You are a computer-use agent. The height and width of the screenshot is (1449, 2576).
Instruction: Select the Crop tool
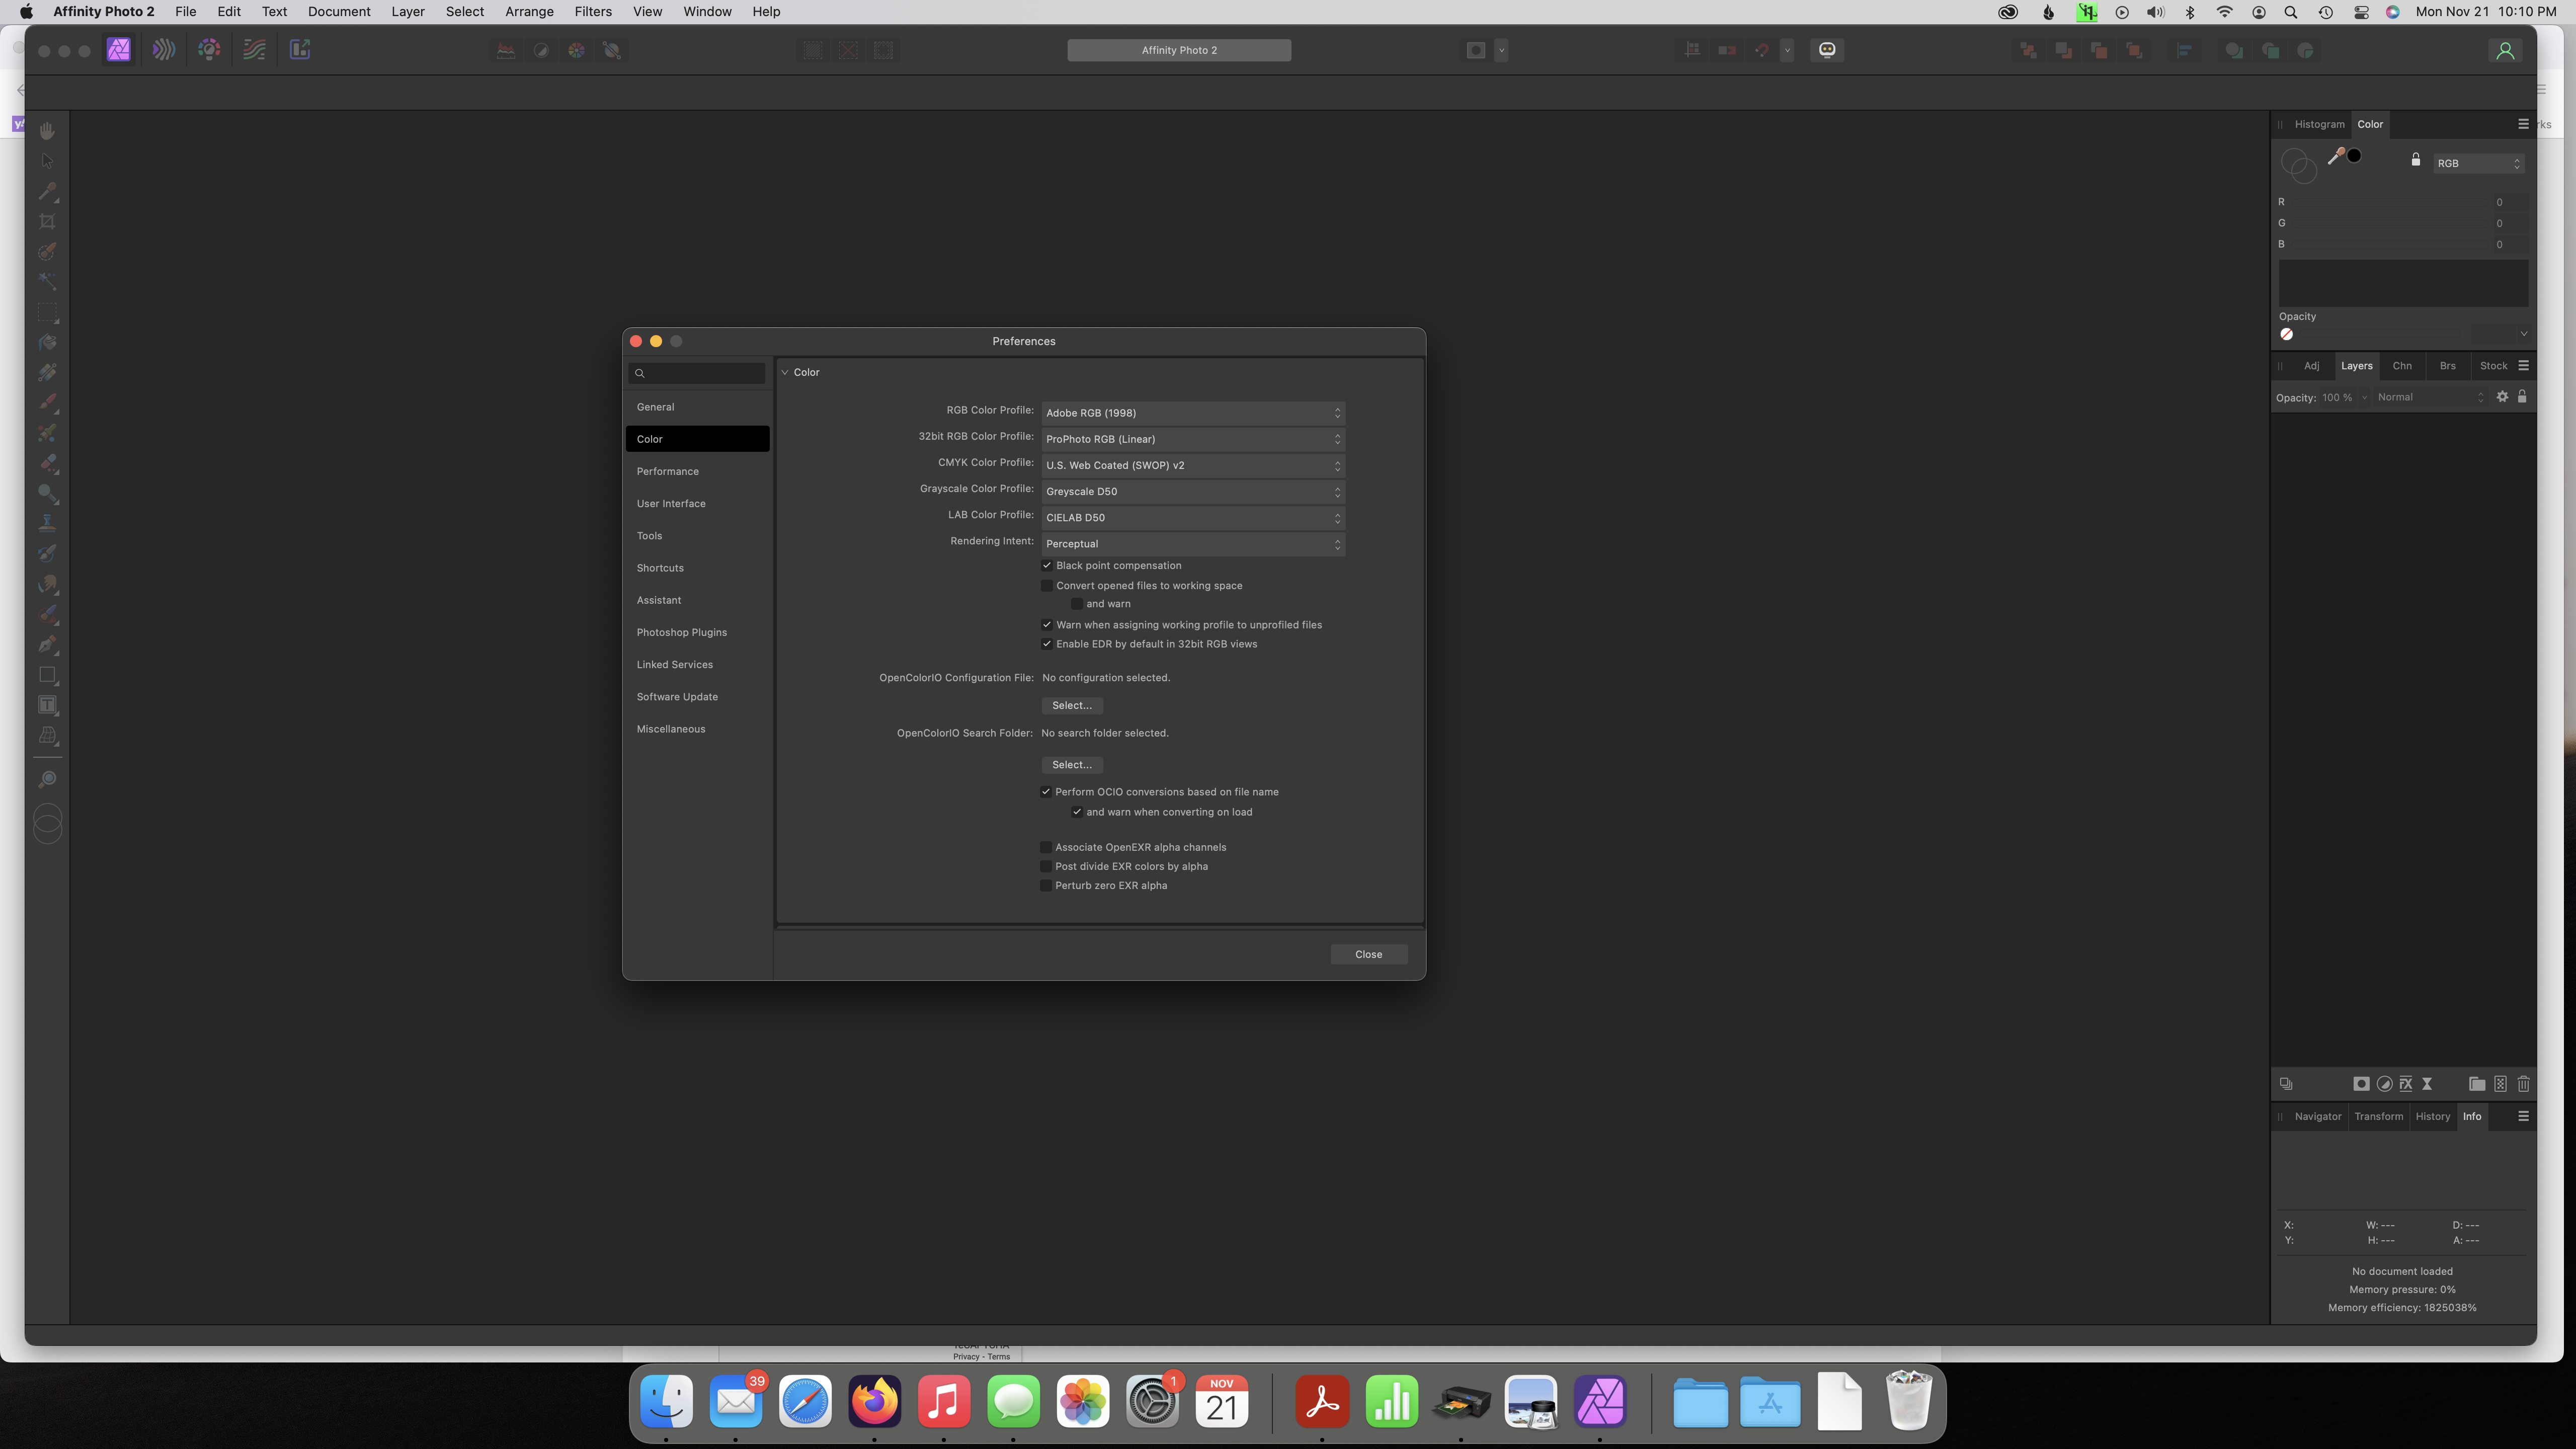coord(47,222)
